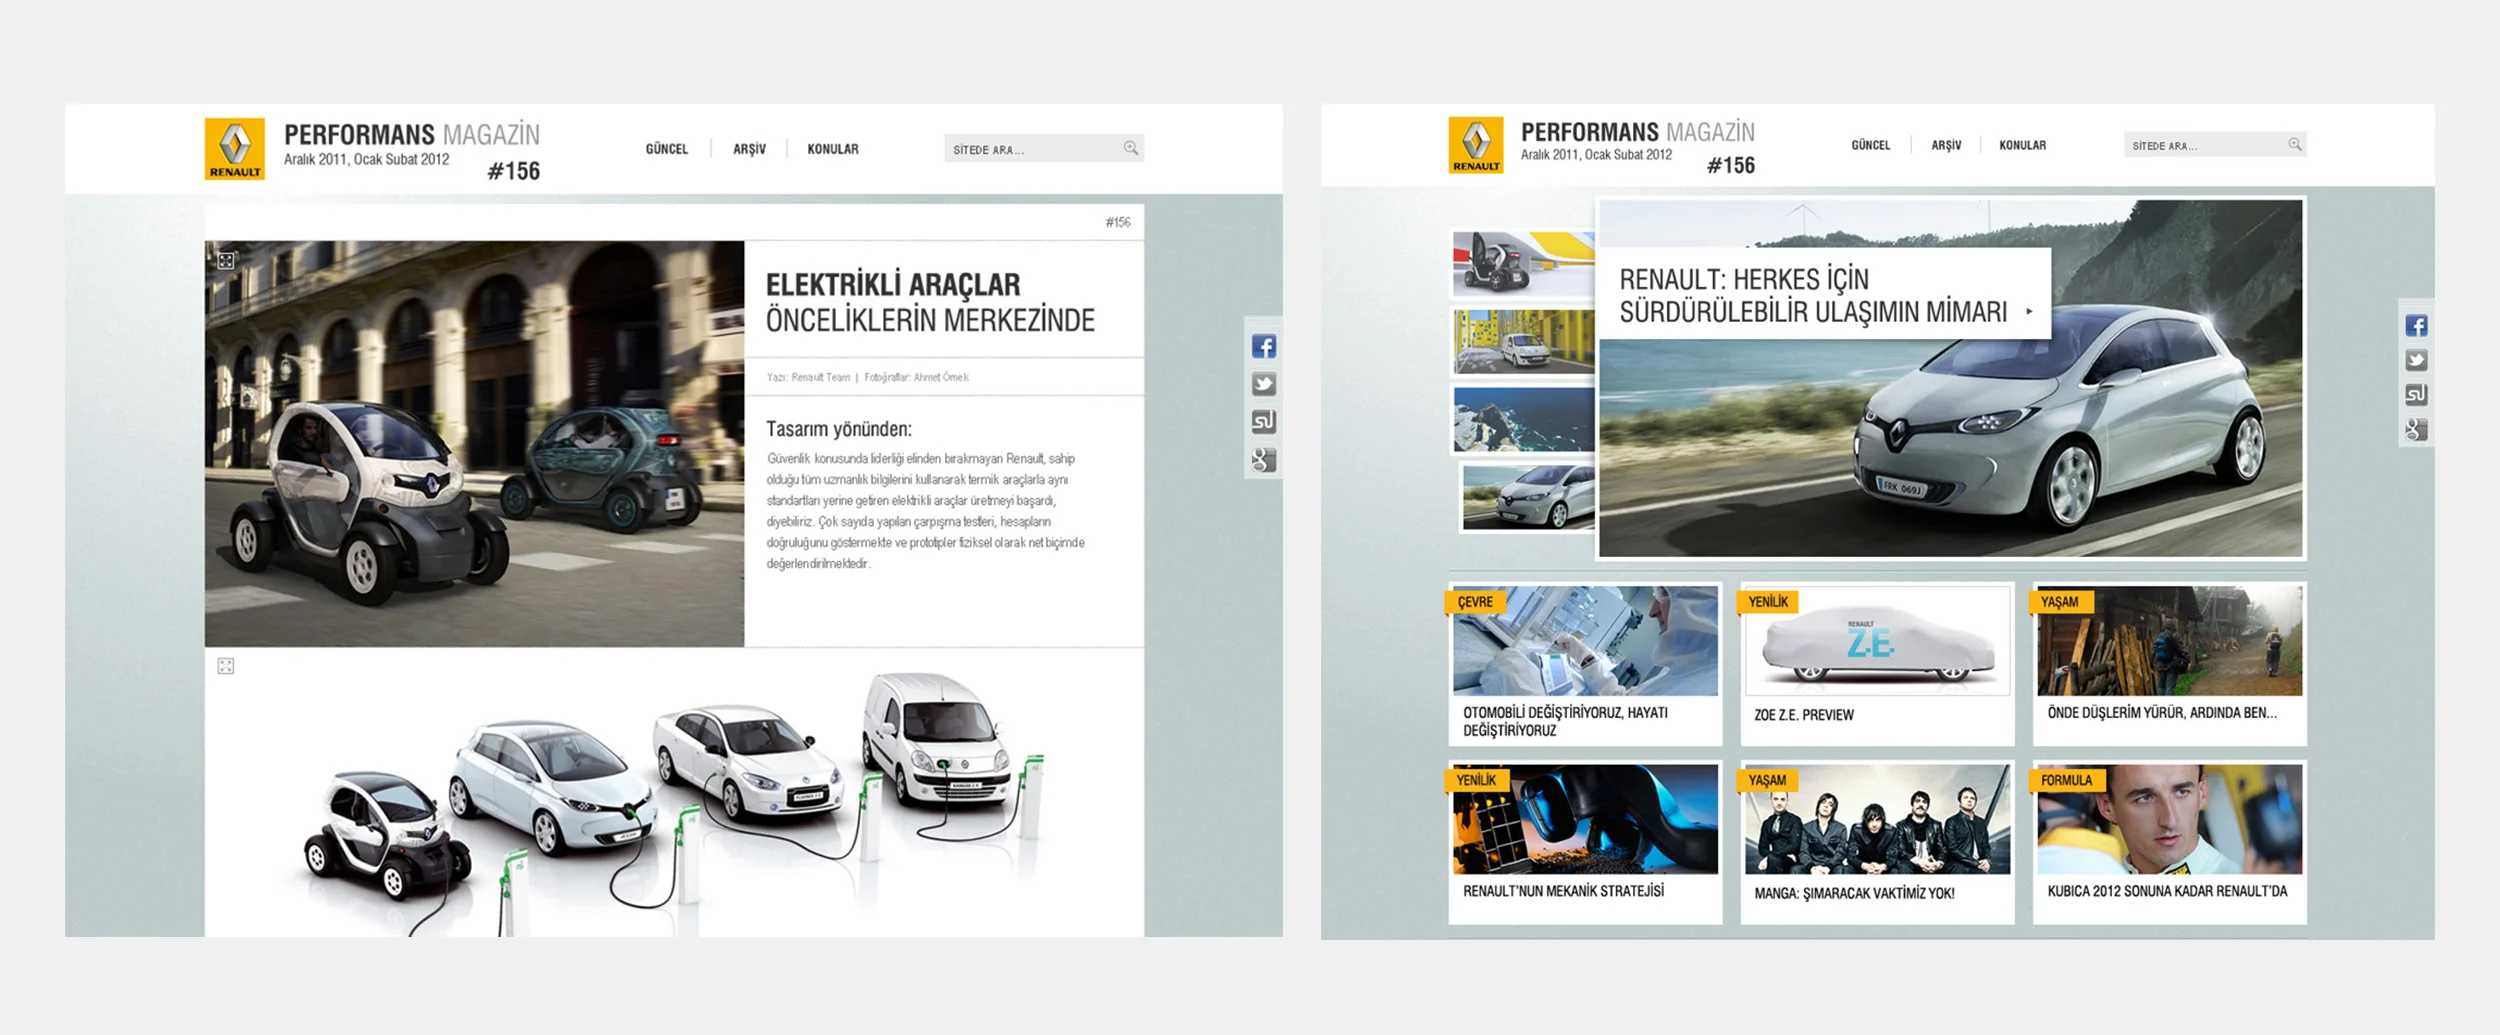The image size is (2500, 1035).
Task: Click Facebook icon on right page sidebar
Action: pyautogui.click(x=2416, y=325)
